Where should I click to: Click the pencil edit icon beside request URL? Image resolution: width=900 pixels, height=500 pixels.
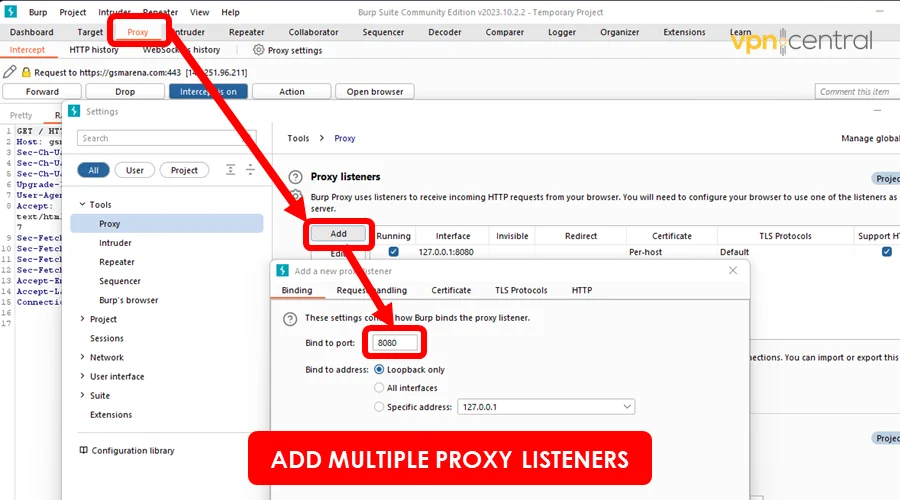click(x=10, y=72)
